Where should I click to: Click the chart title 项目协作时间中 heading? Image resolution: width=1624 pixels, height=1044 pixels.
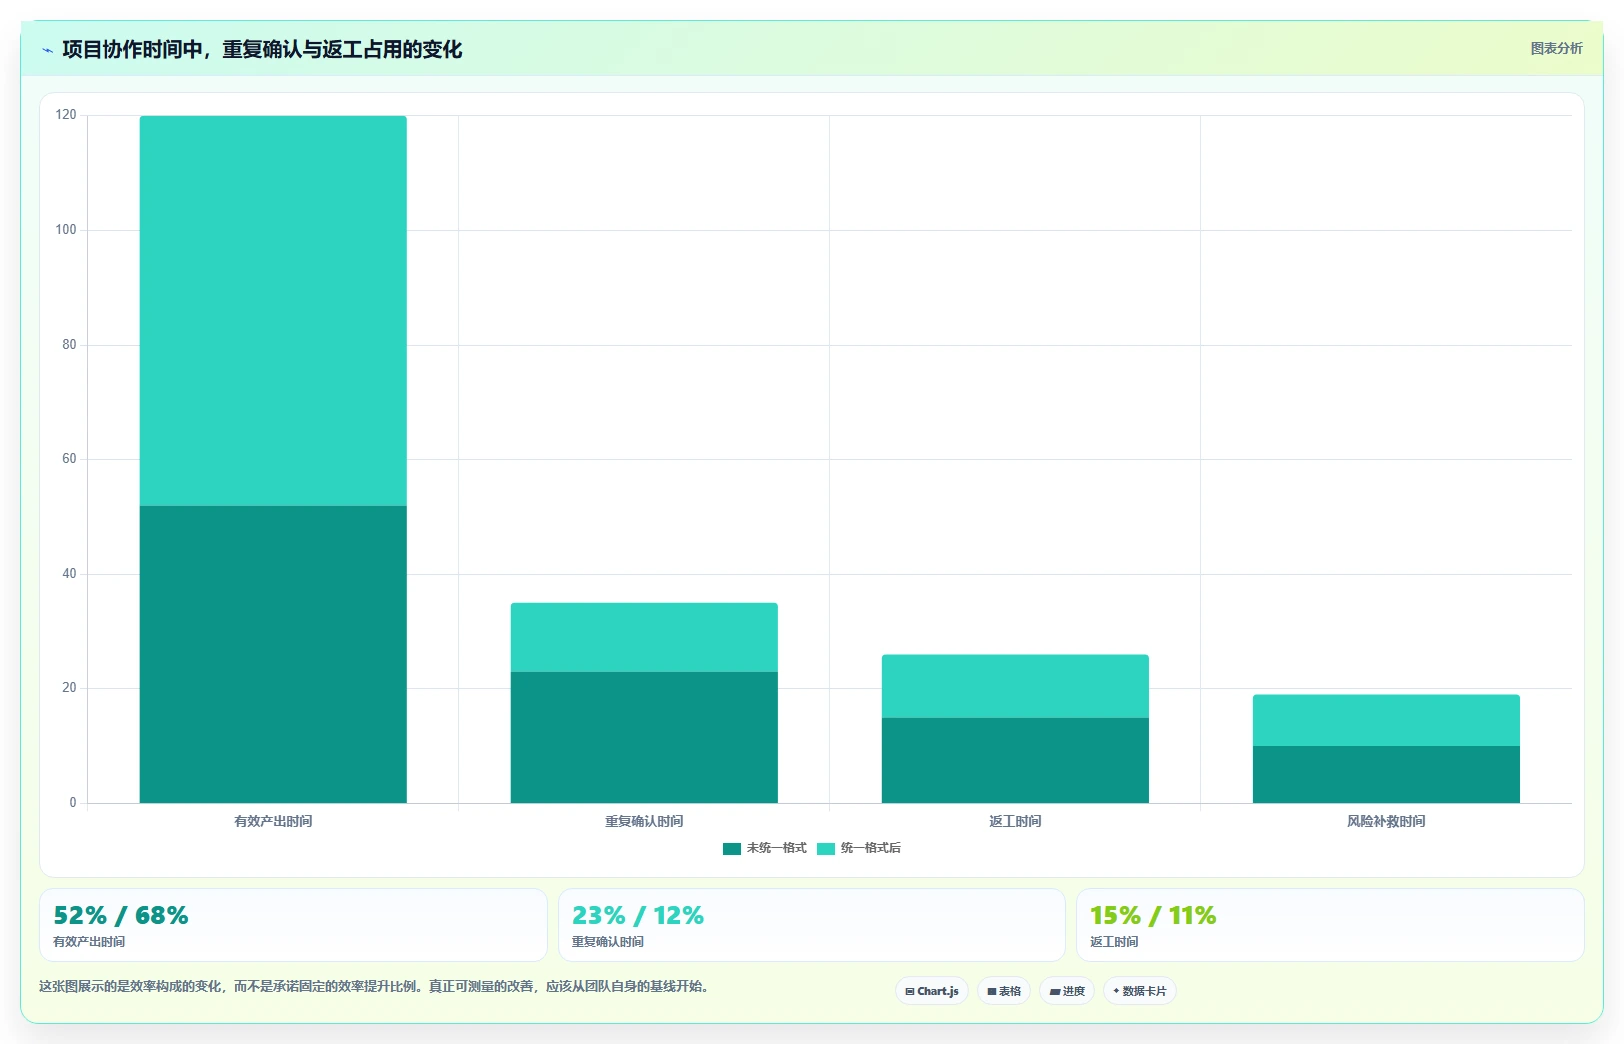pos(262,49)
